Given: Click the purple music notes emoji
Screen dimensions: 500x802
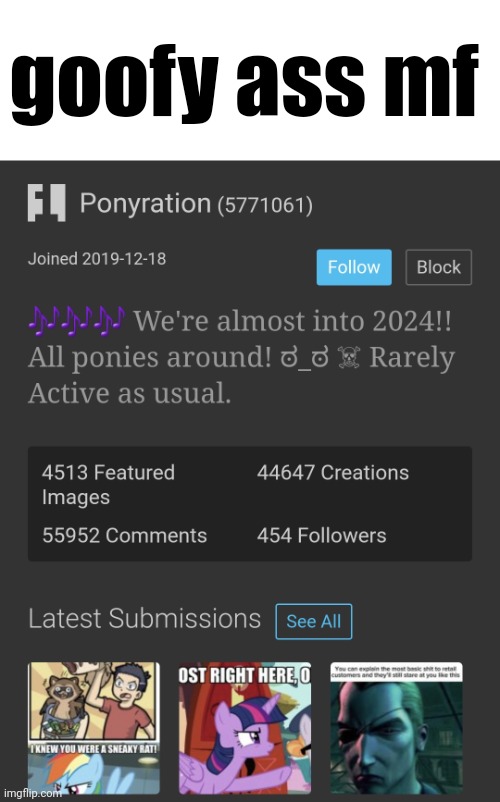Looking at the screenshot, I should coord(77,321).
